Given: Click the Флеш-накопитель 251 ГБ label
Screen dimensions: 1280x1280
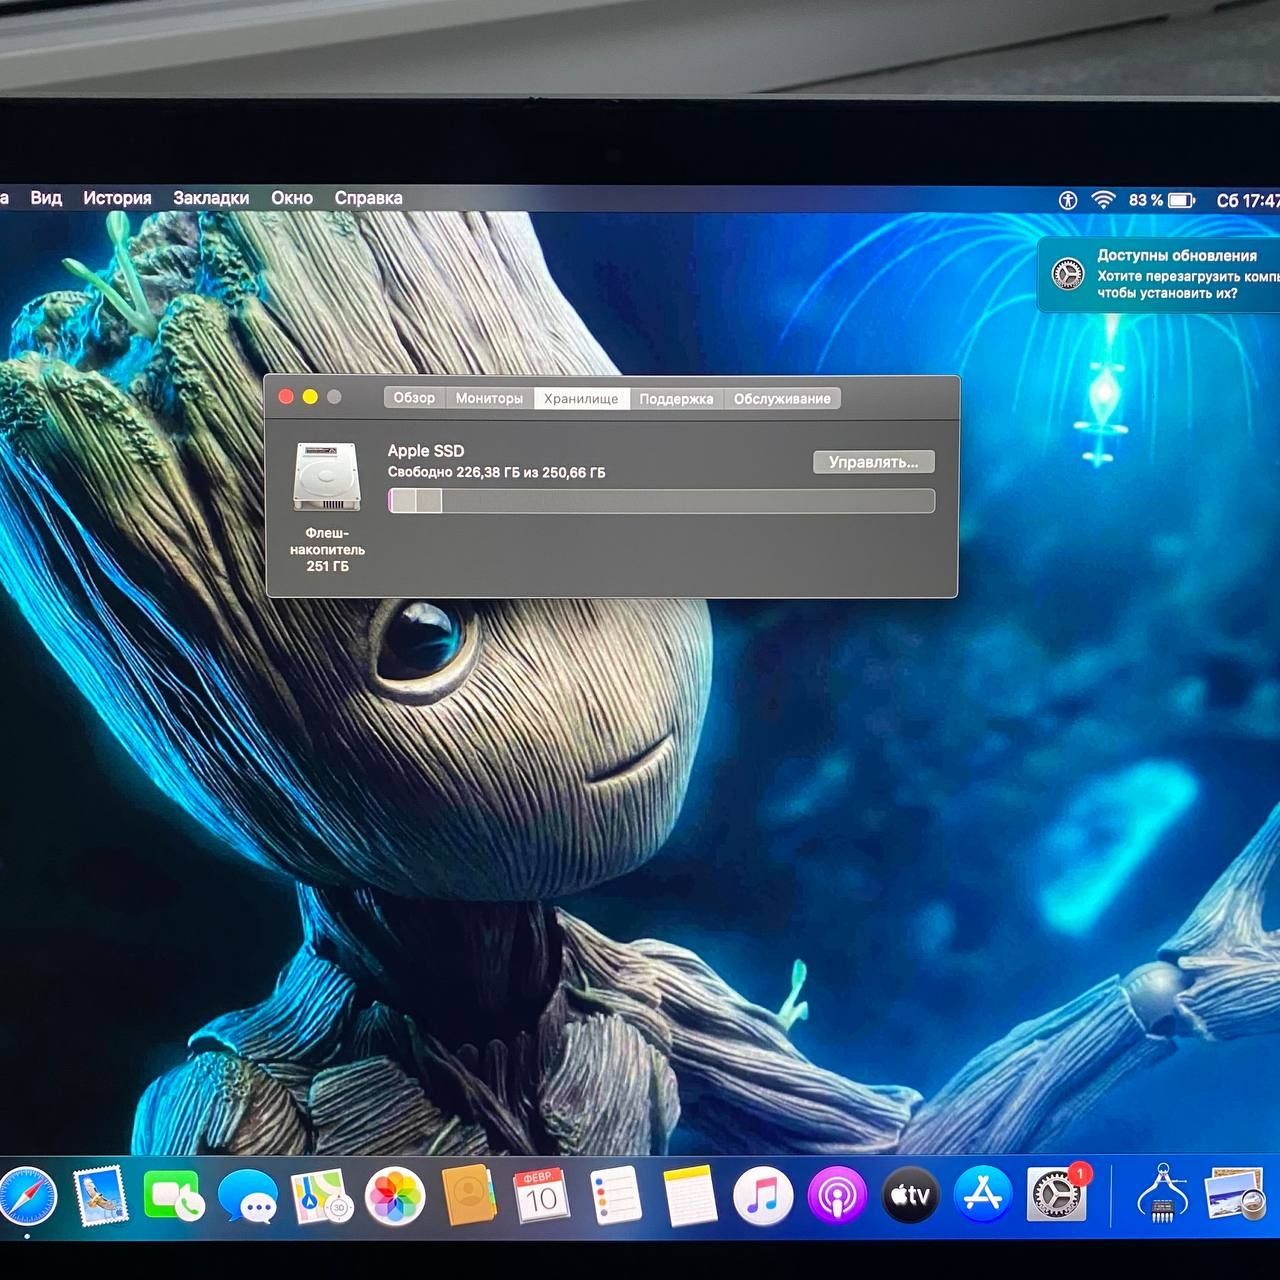Looking at the screenshot, I should pos(327,550).
